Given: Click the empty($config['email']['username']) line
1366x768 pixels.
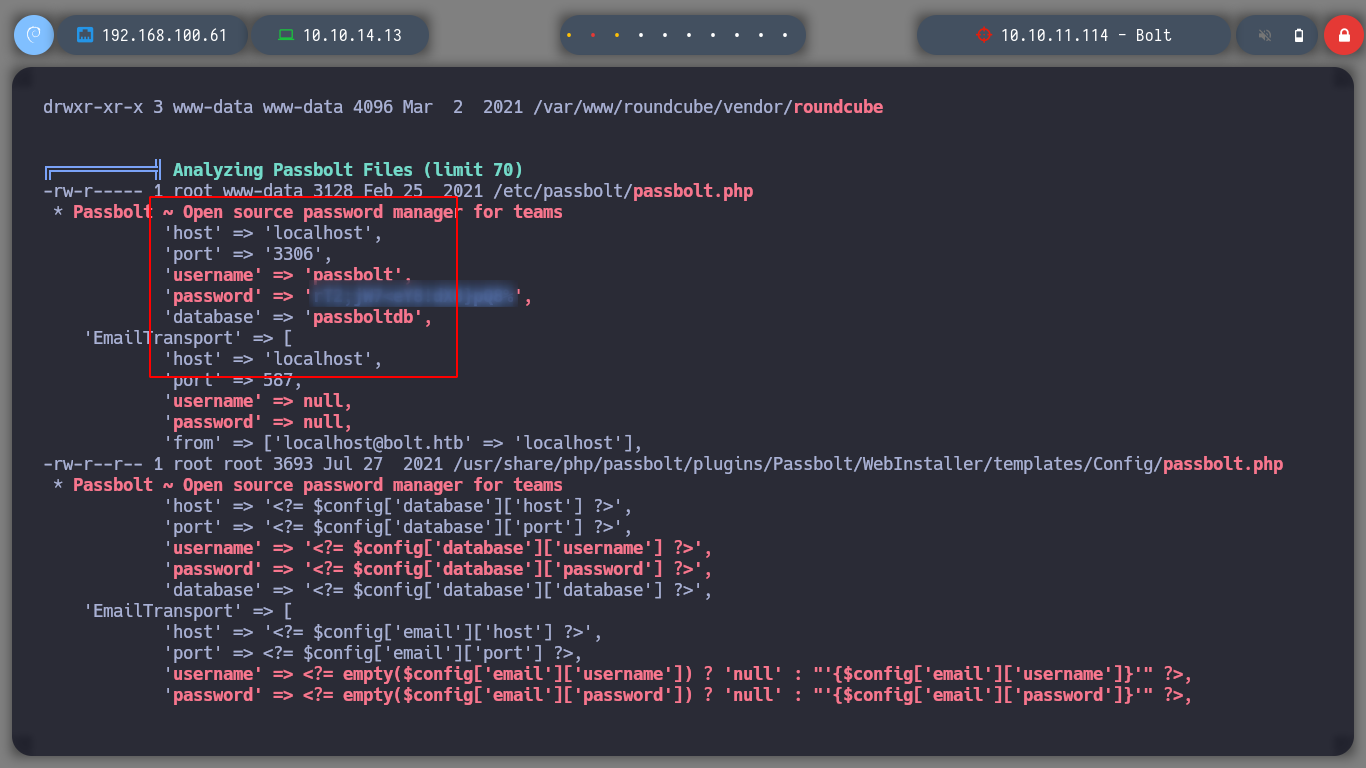Looking at the screenshot, I should pos(678,674).
